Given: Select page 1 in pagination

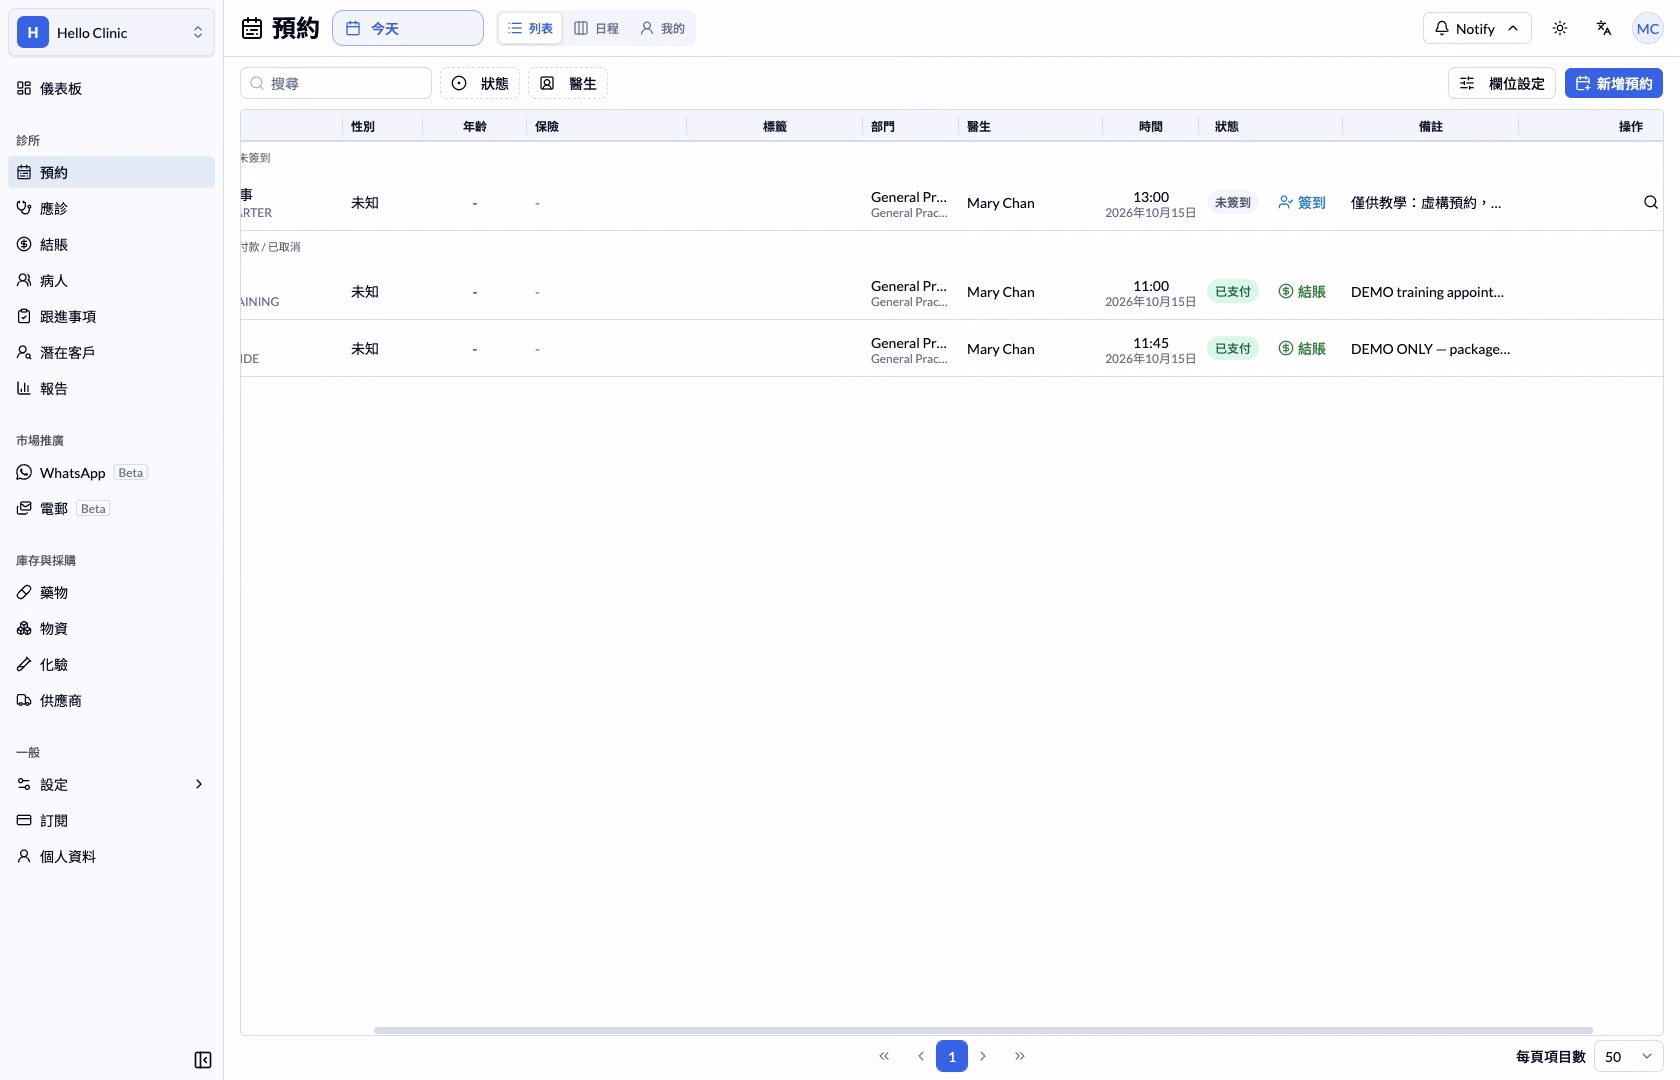Looking at the screenshot, I should [952, 1056].
